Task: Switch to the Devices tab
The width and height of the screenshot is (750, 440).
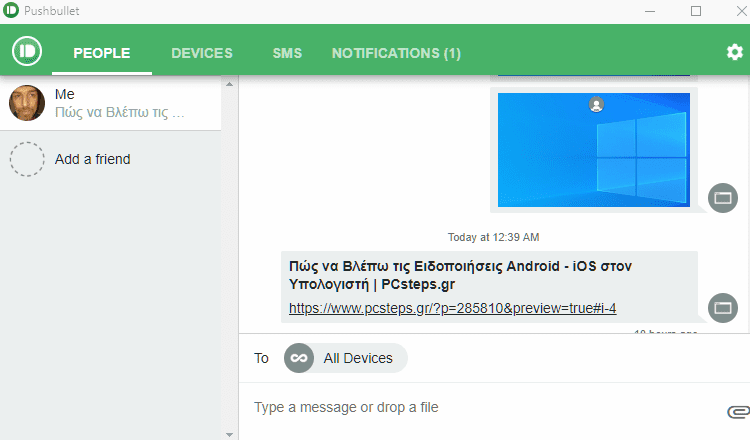Action: pos(202,53)
